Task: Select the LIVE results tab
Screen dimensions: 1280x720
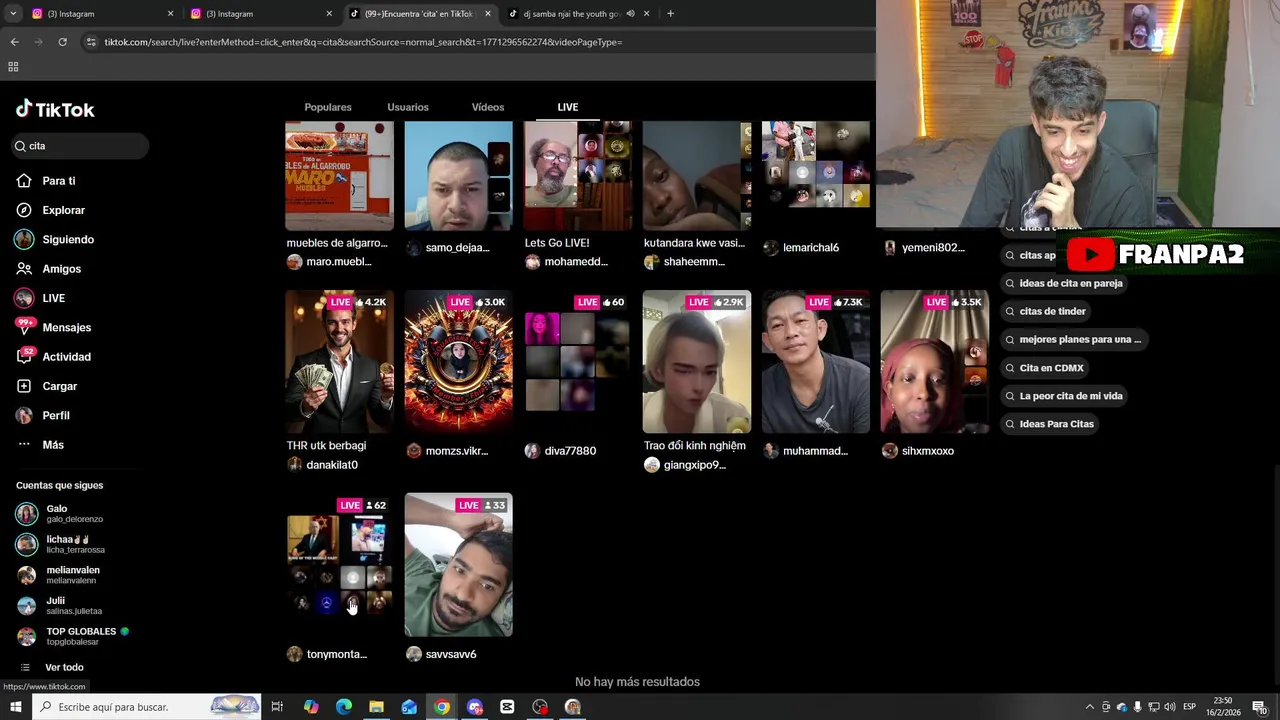Action: tap(568, 107)
